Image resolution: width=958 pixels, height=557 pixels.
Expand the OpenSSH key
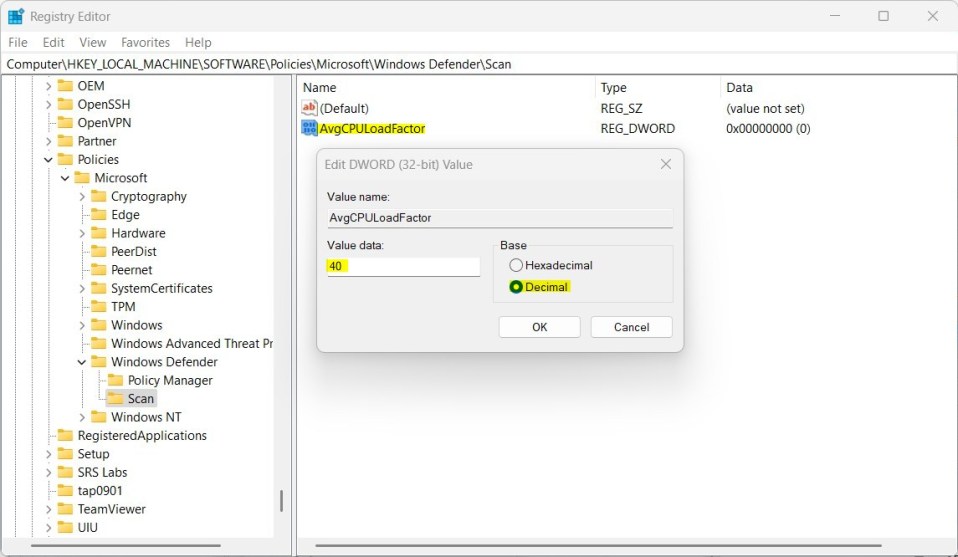pyautogui.click(x=48, y=104)
